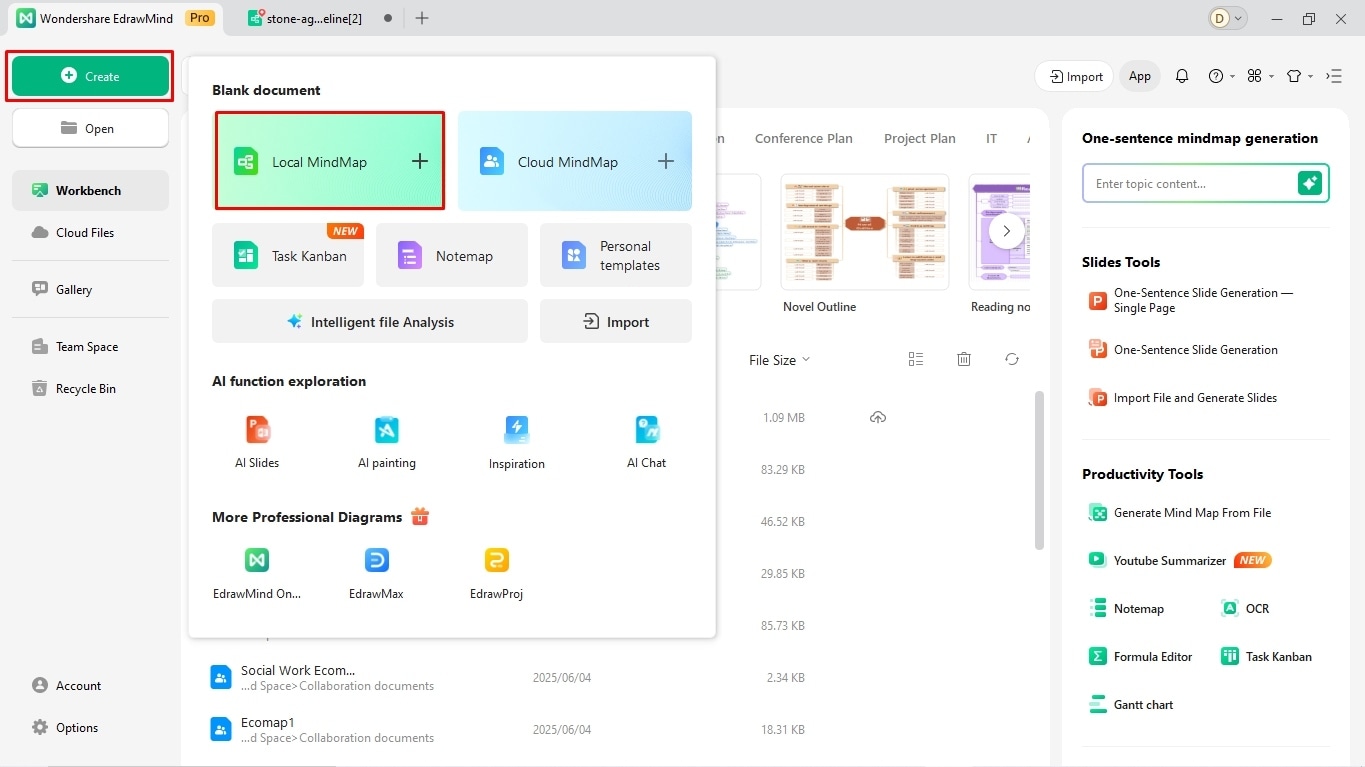The width and height of the screenshot is (1365, 767).
Task: Open AI Slides function
Action: [x=257, y=442]
